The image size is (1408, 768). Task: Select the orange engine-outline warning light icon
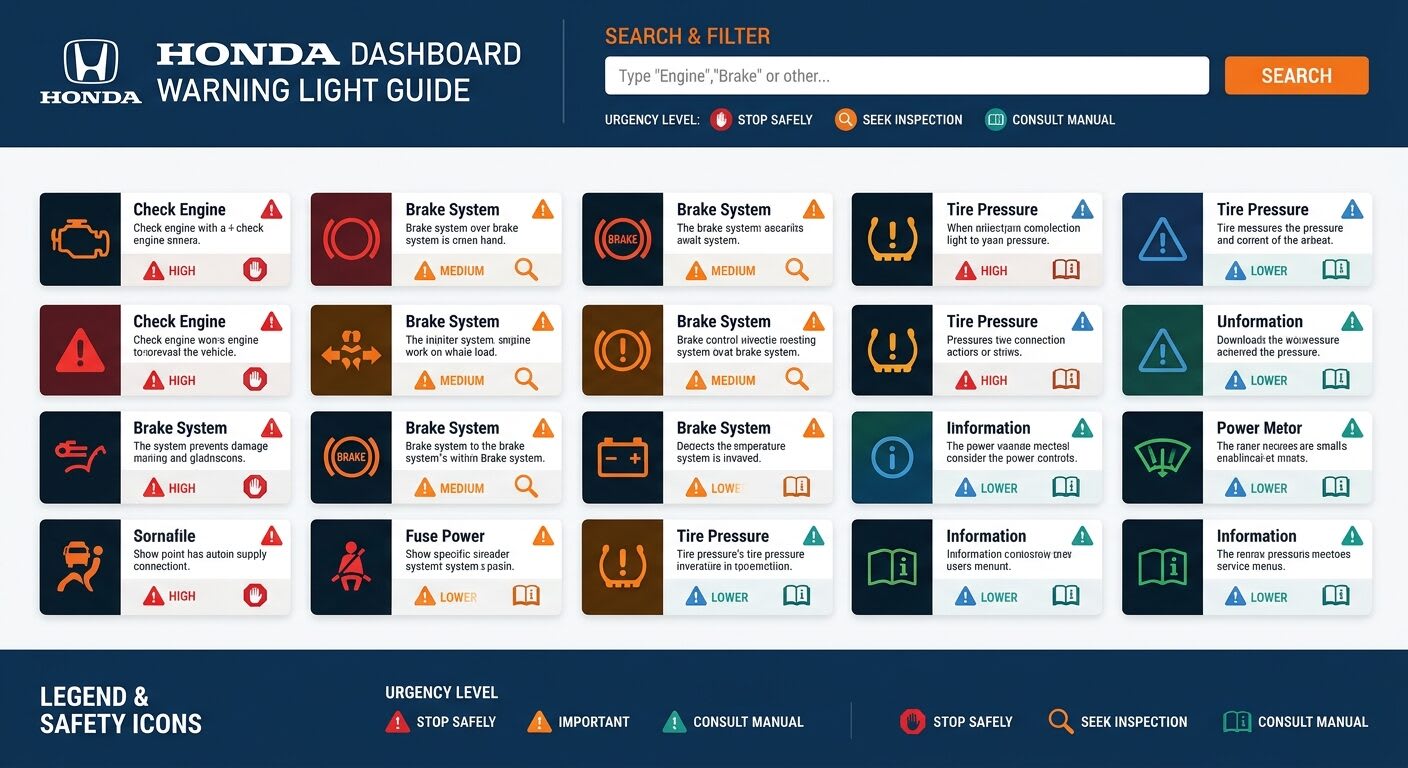point(80,239)
